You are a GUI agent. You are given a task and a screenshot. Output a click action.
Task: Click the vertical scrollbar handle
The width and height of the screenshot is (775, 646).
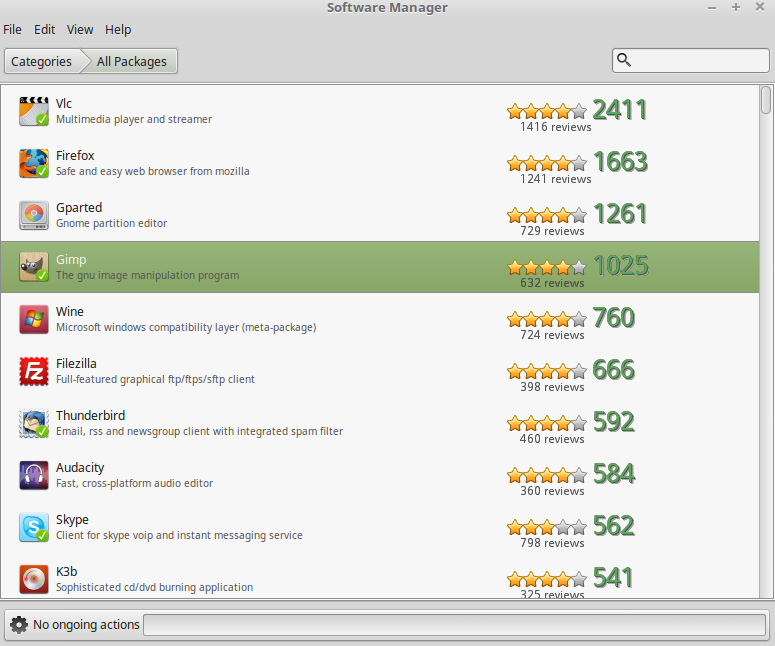(x=766, y=100)
